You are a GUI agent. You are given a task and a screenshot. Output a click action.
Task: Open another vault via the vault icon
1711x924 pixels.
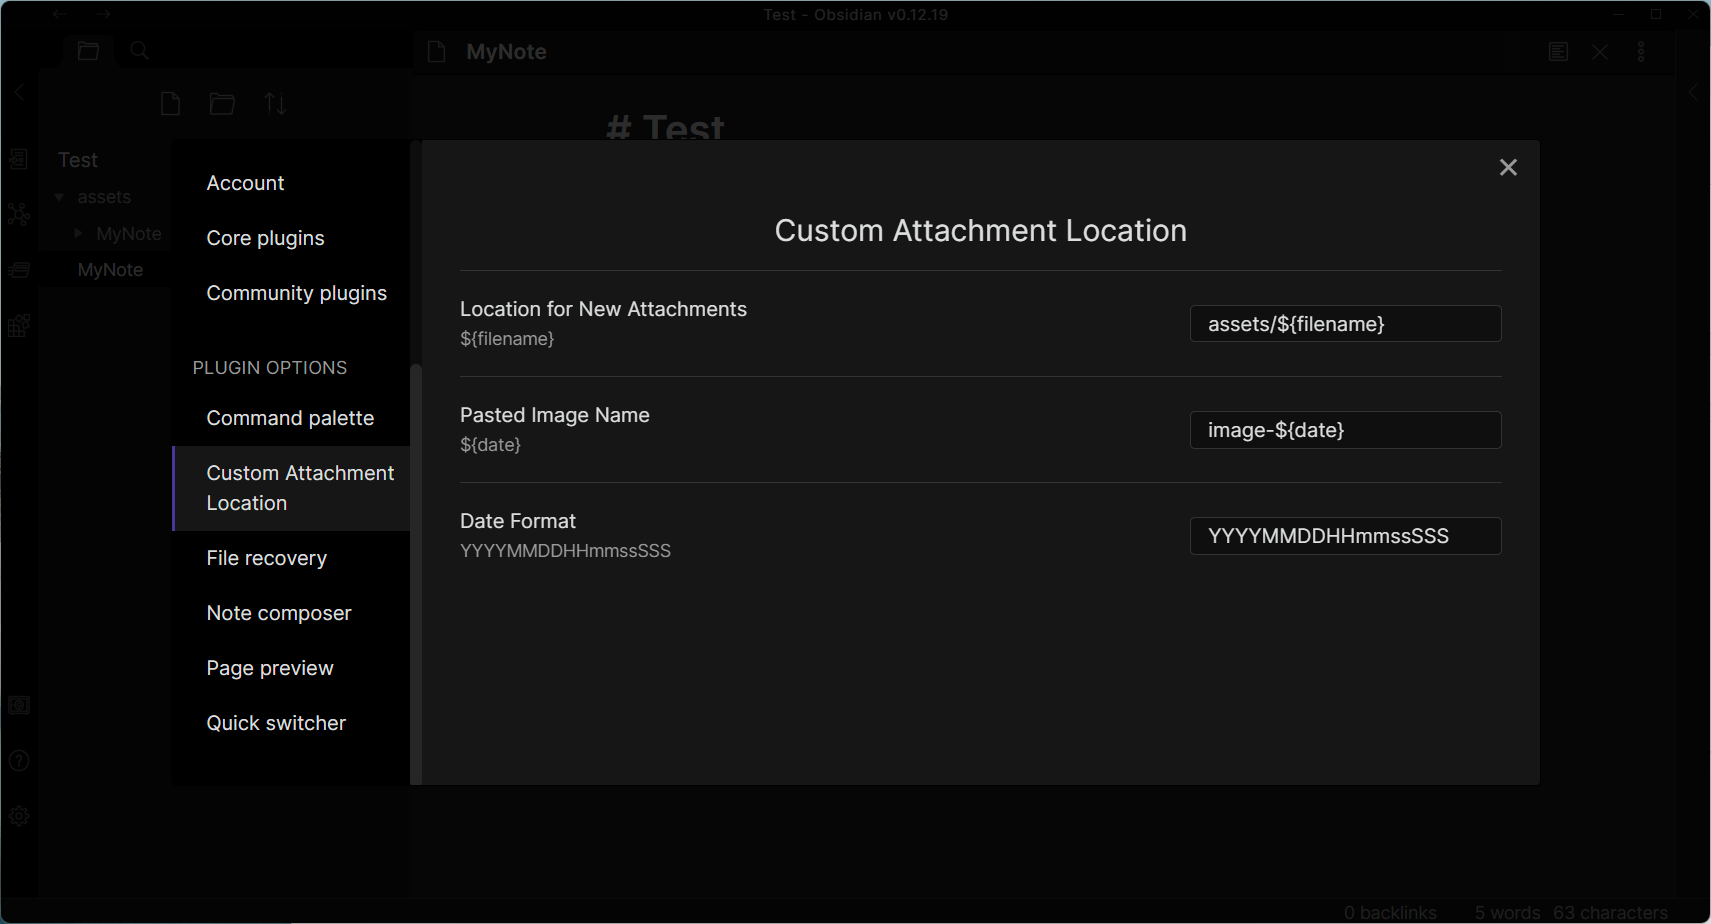click(19, 706)
